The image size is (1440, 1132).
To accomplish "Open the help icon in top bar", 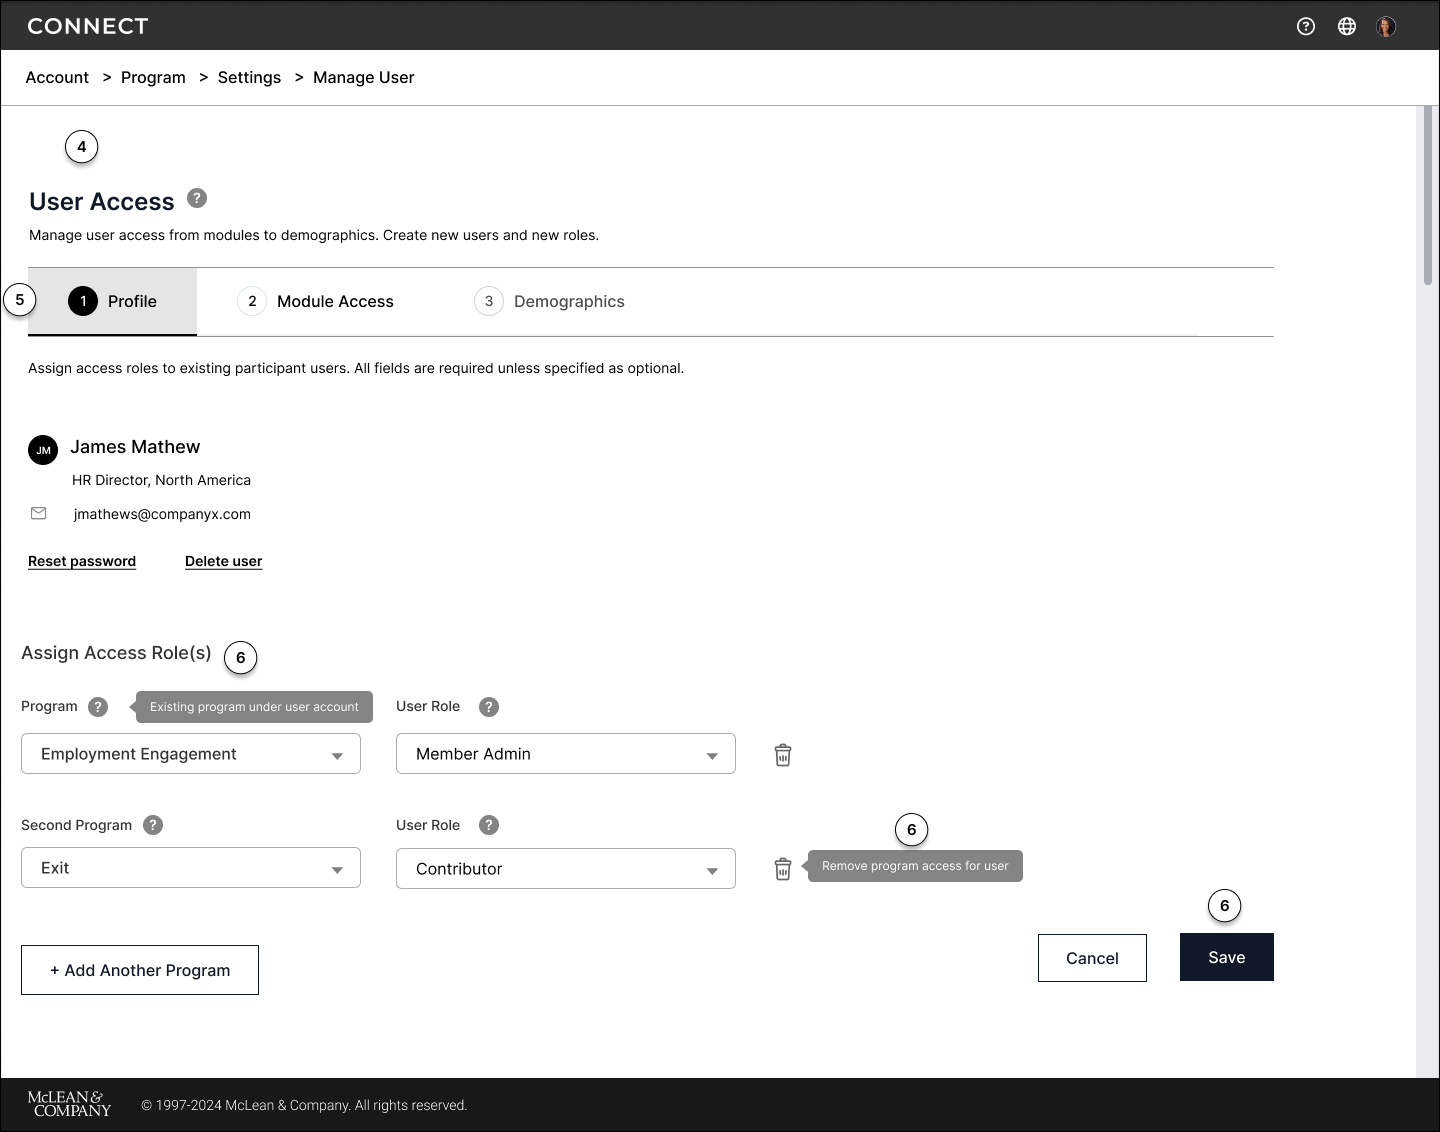I will 1305,26.
